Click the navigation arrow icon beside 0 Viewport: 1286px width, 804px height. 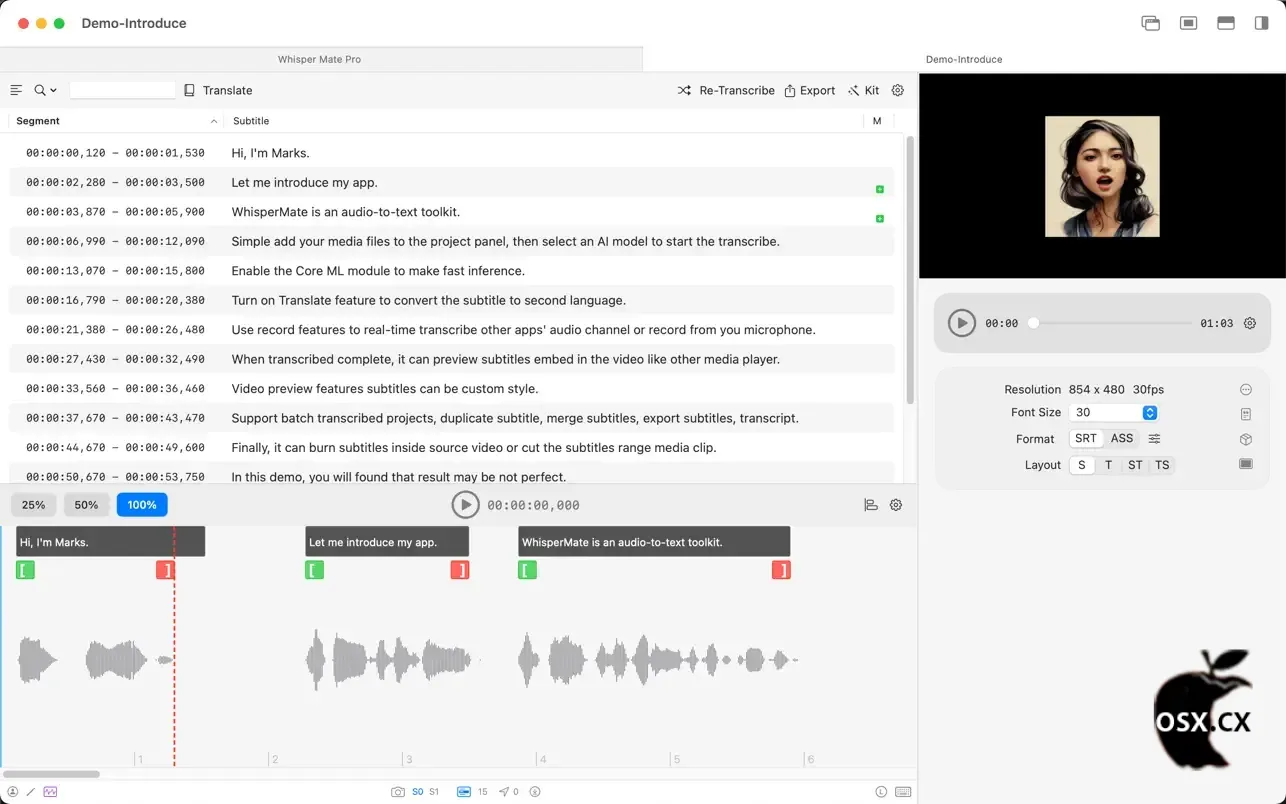click(x=504, y=792)
